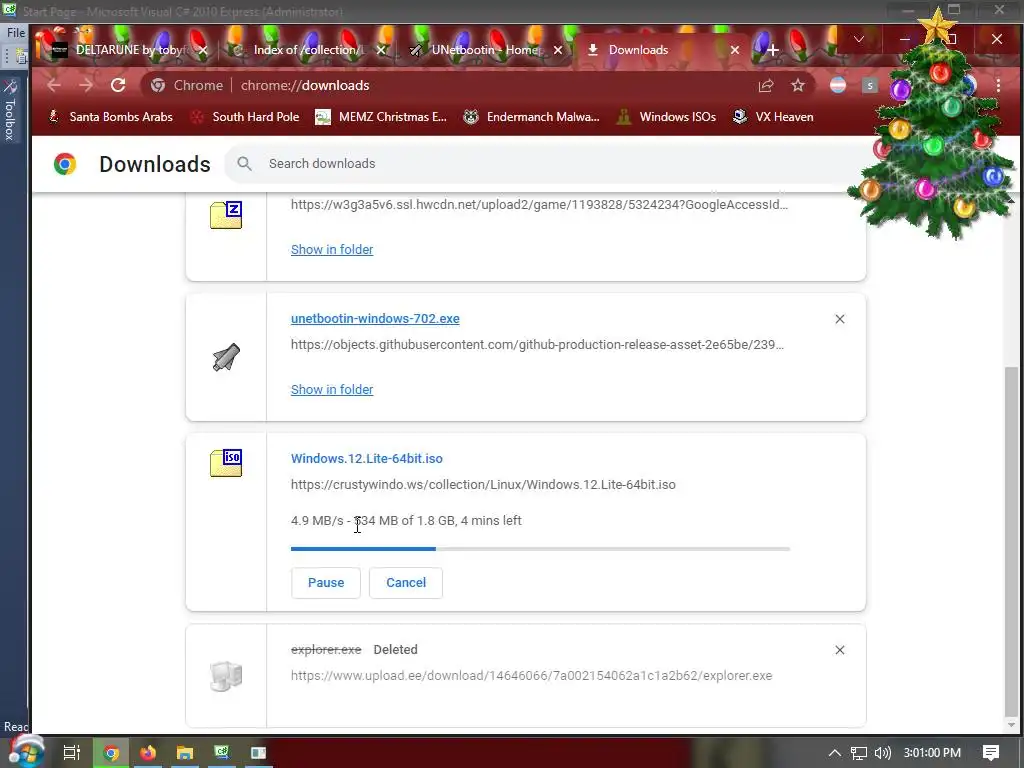Click the explorer.exe computer icon
The height and width of the screenshot is (768, 1024).
click(226, 676)
